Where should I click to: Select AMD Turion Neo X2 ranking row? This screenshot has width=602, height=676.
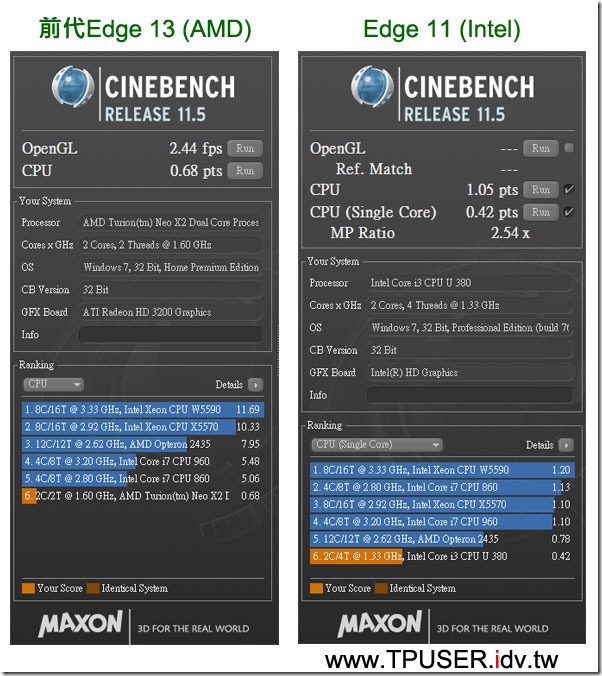pyautogui.click(x=143, y=496)
